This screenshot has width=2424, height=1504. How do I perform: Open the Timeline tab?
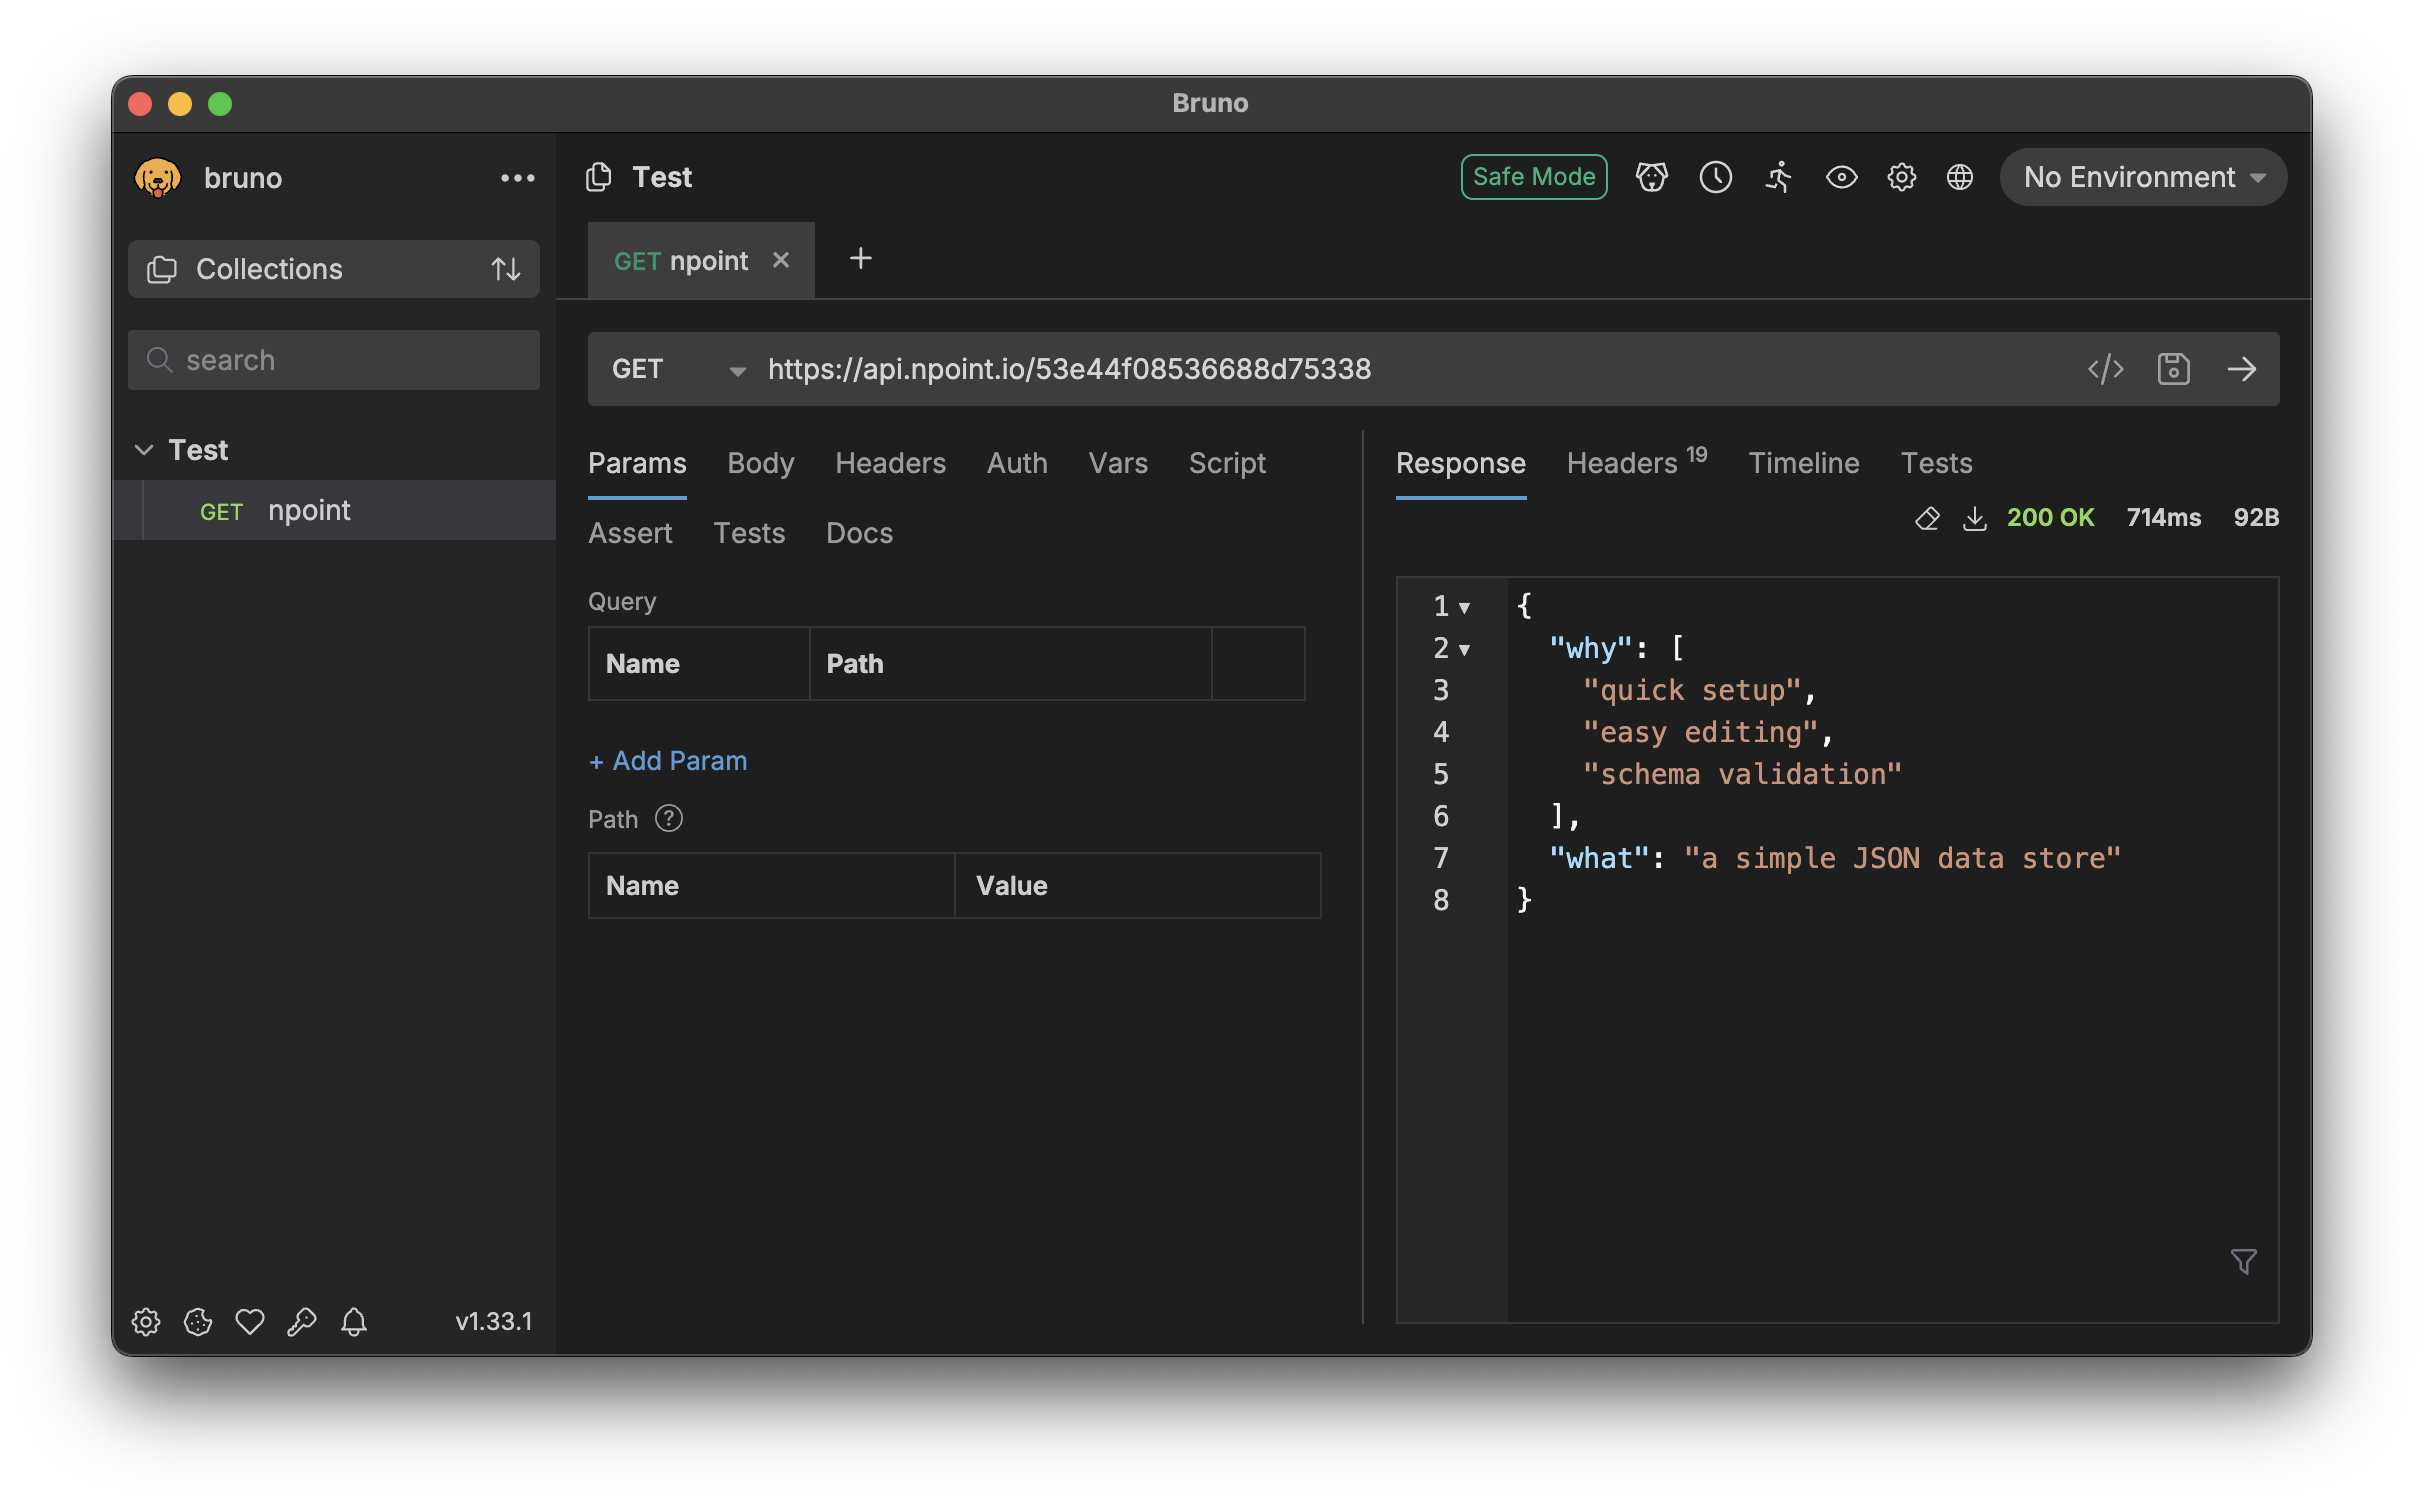click(x=1803, y=463)
